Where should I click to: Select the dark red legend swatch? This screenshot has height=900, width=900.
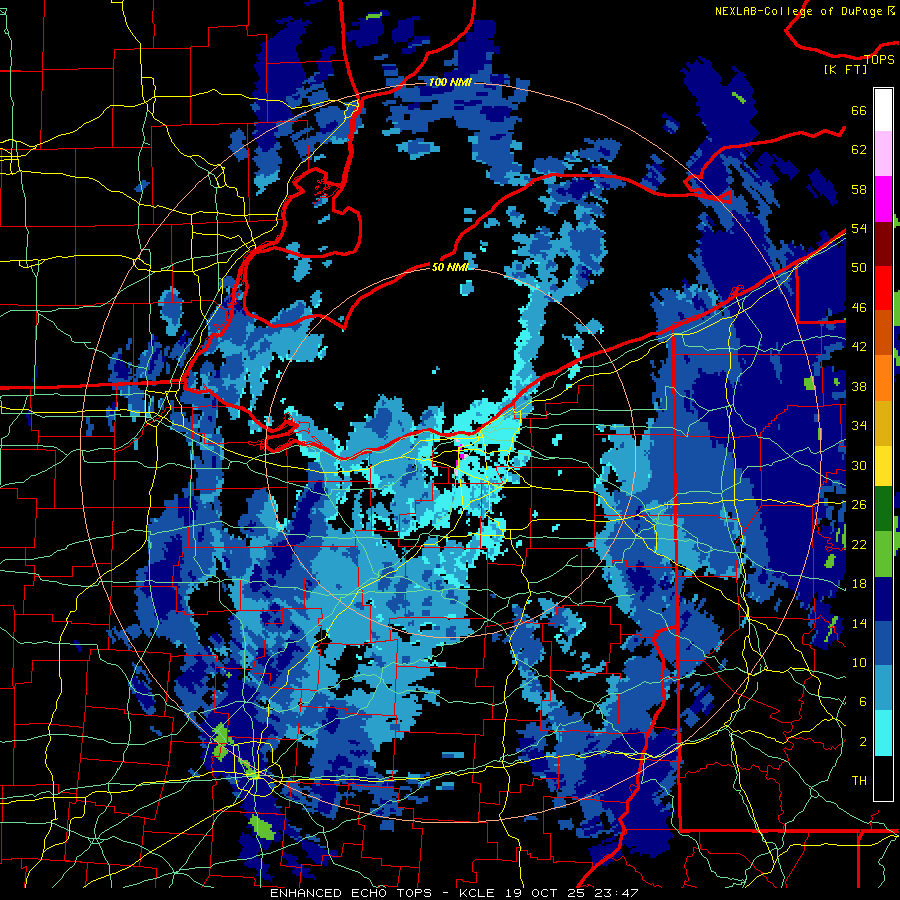point(883,244)
